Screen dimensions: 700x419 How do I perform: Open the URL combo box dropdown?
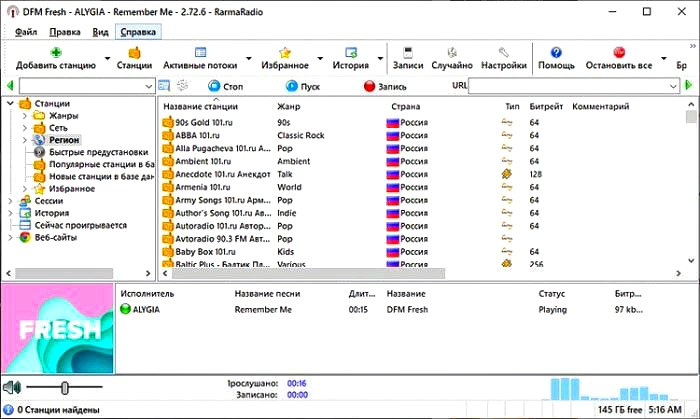click(x=674, y=86)
